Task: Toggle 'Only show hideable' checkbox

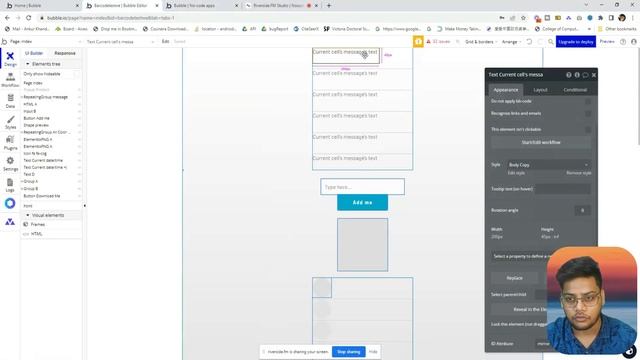Action: pos(77,74)
